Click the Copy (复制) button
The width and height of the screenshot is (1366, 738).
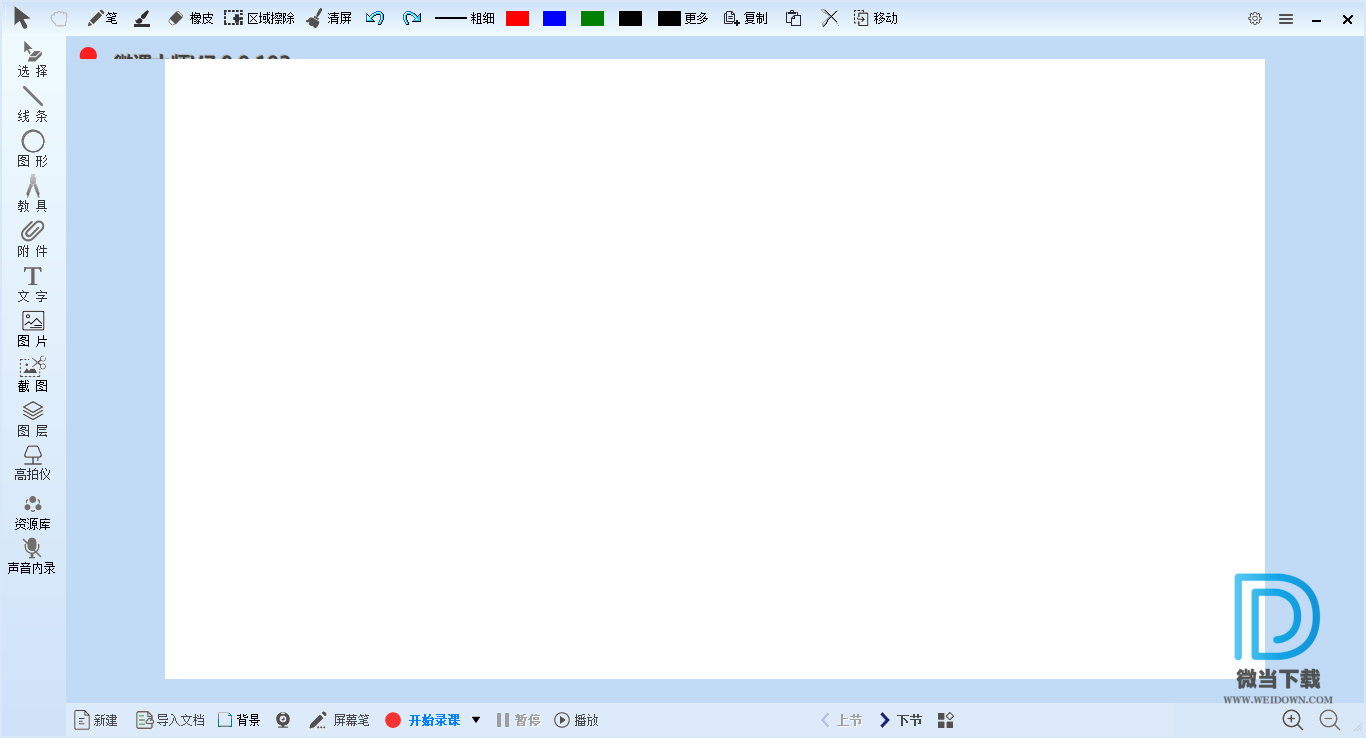pos(746,18)
